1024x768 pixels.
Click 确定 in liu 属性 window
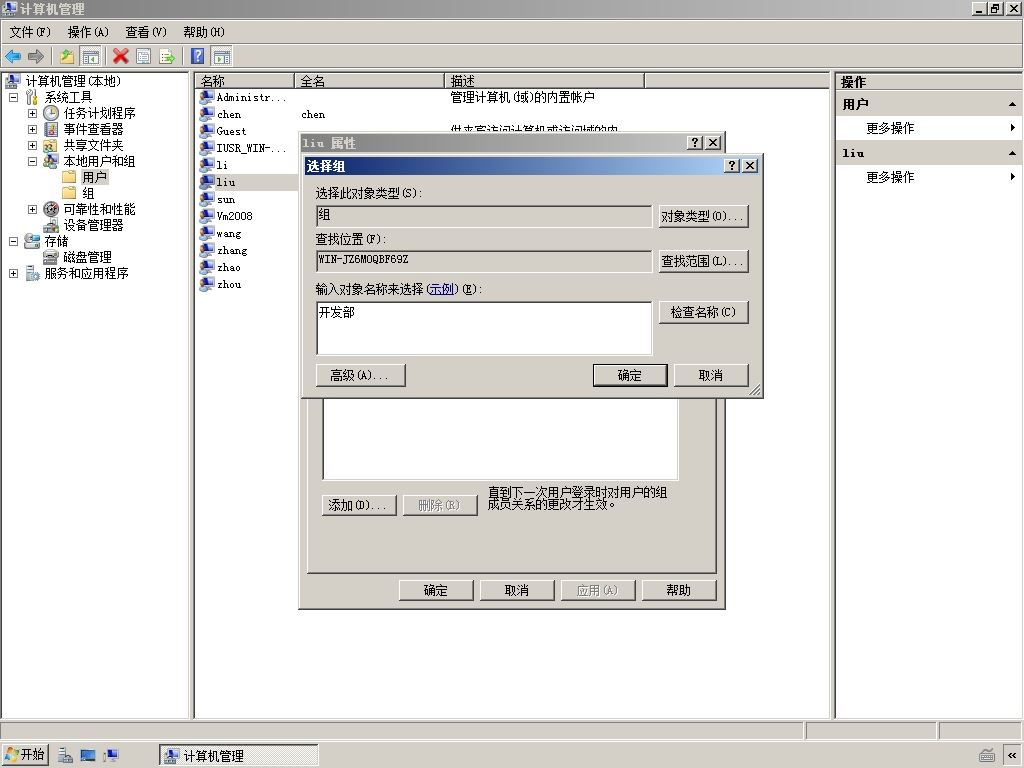point(436,590)
